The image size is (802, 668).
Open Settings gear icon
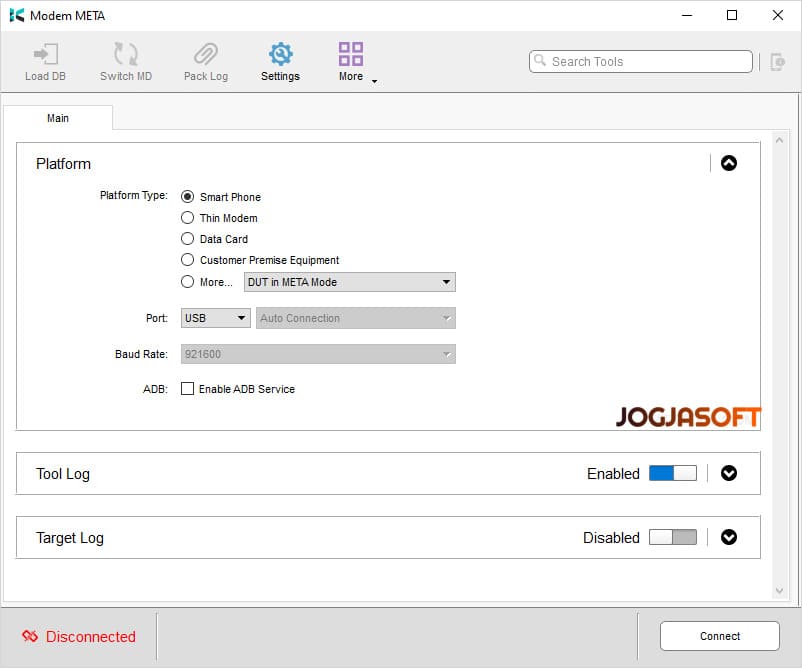point(280,55)
